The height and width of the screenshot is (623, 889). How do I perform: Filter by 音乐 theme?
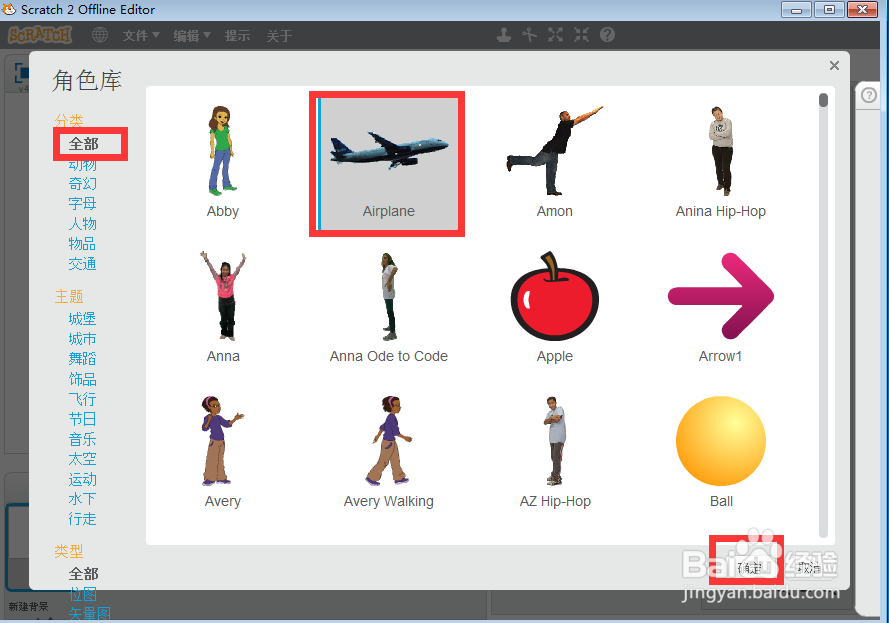click(x=83, y=439)
